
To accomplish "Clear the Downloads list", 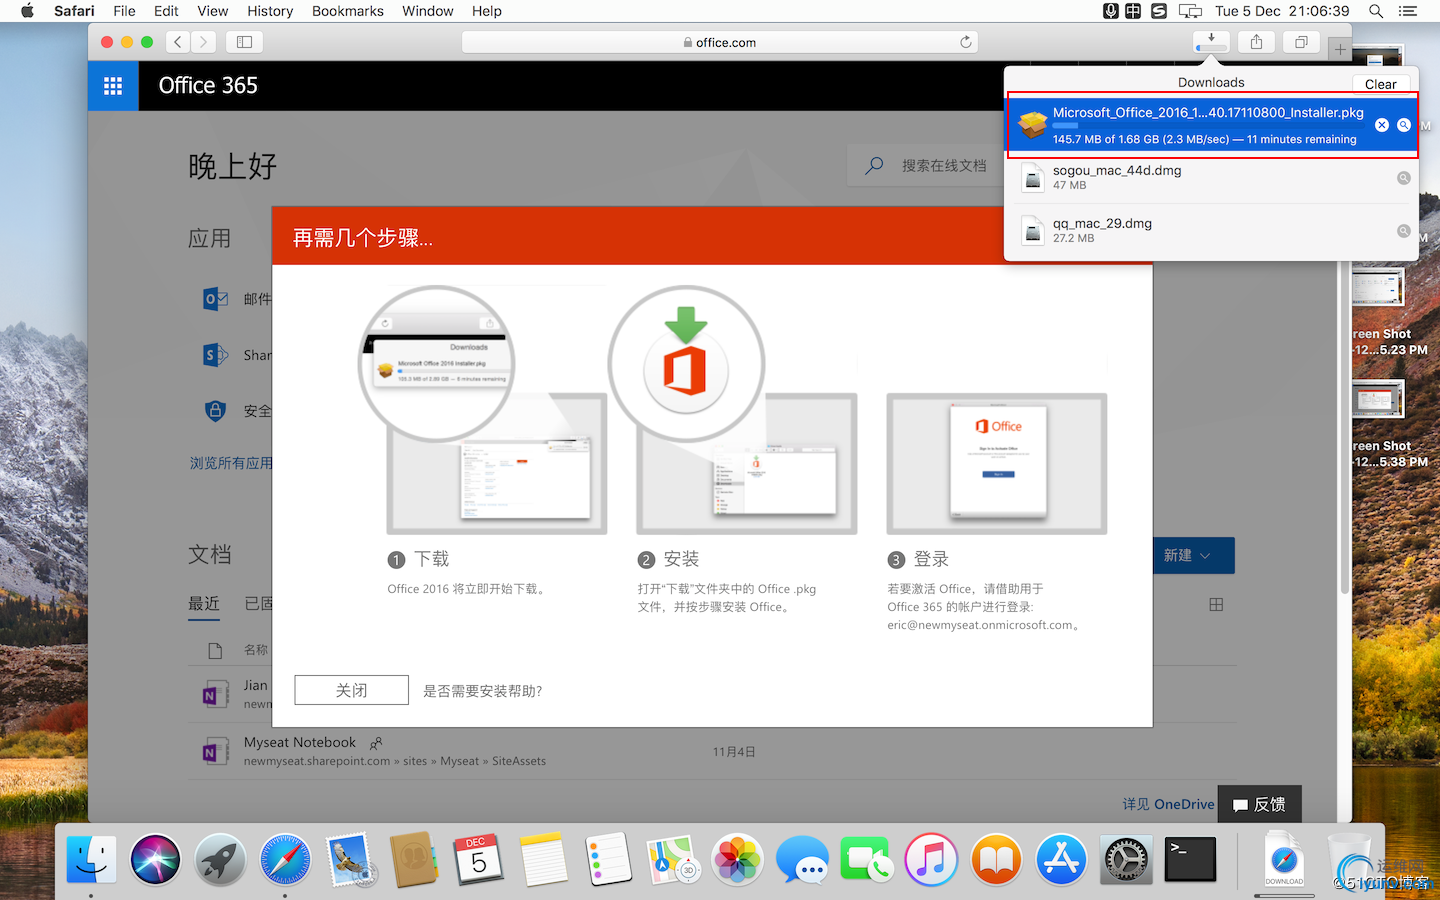I will tap(1381, 84).
